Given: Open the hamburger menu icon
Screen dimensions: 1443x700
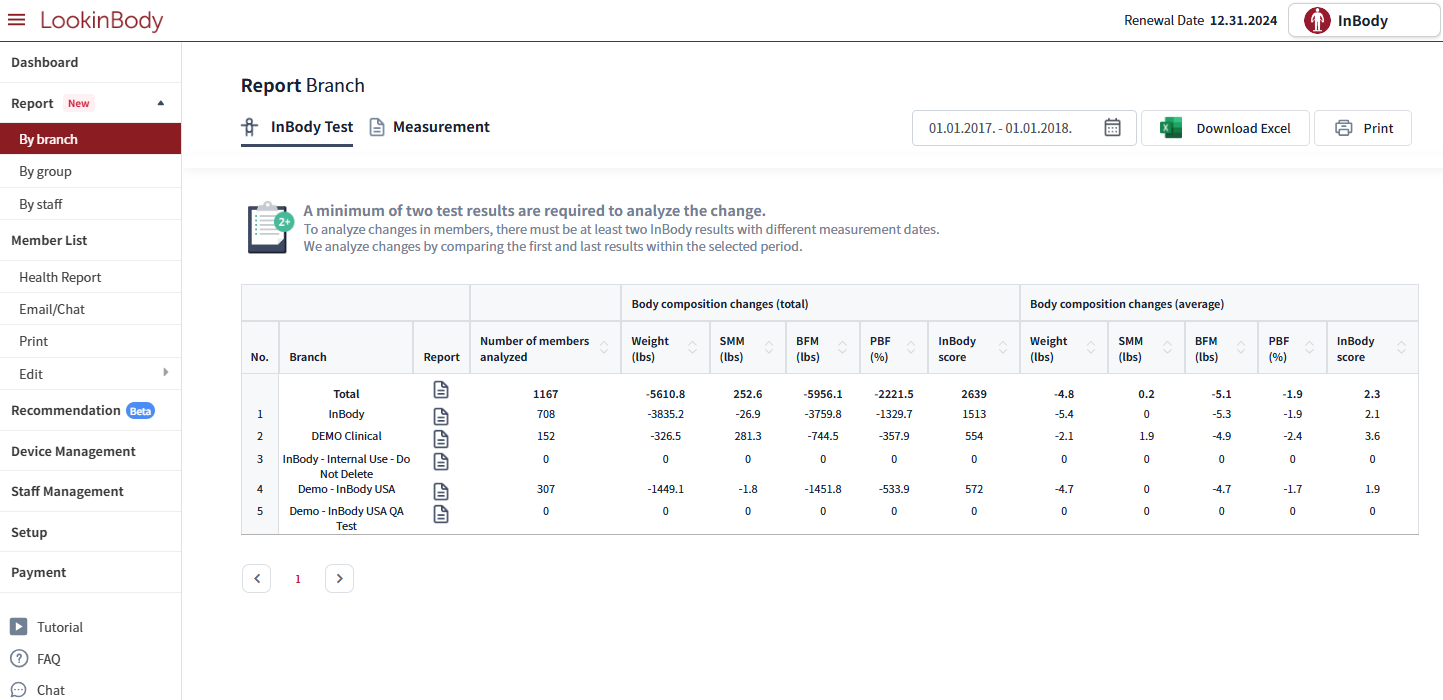Looking at the screenshot, I should coord(16,20).
